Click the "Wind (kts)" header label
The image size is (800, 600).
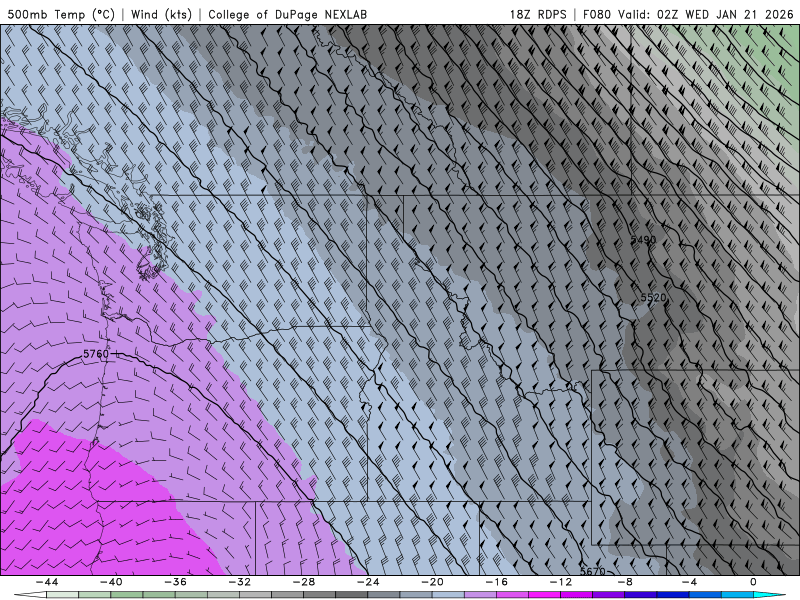tap(161, 14)
